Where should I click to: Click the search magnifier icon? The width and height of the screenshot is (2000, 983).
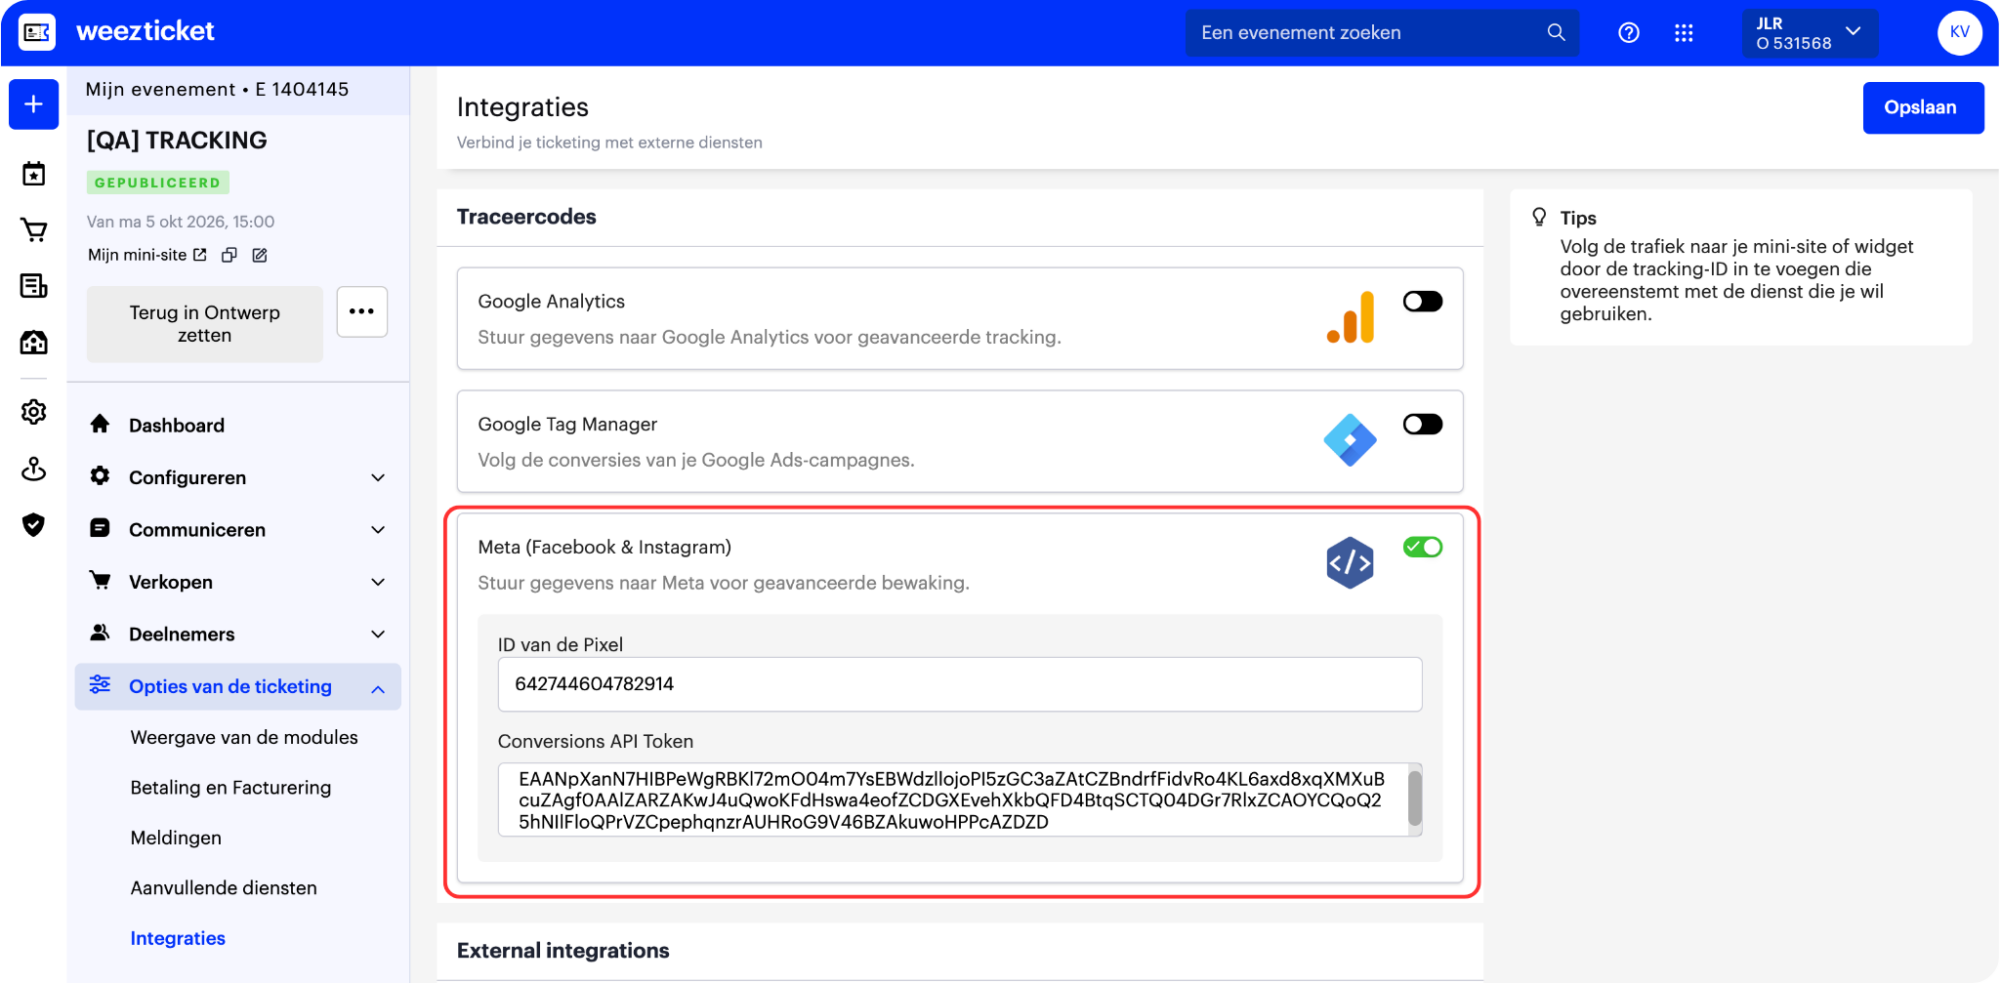(1556, 33)
